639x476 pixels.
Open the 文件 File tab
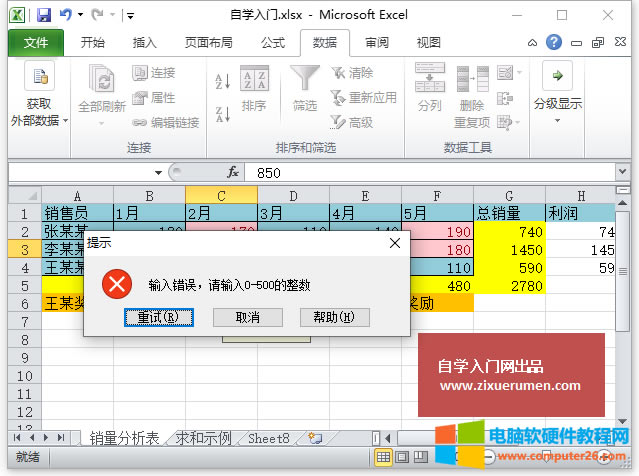coord(36,43)
